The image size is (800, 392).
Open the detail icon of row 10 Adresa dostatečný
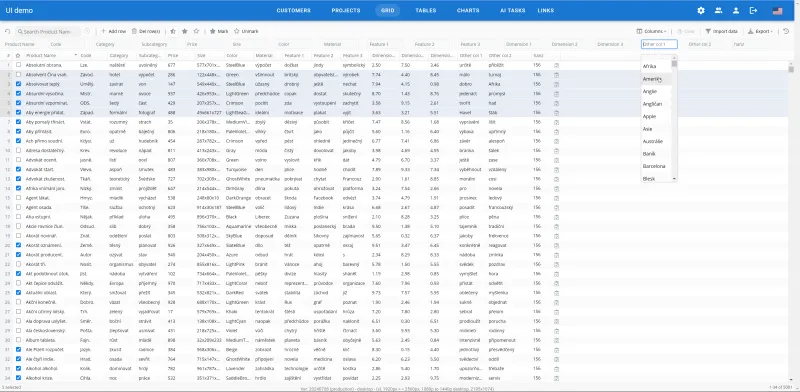pos(556,151)
